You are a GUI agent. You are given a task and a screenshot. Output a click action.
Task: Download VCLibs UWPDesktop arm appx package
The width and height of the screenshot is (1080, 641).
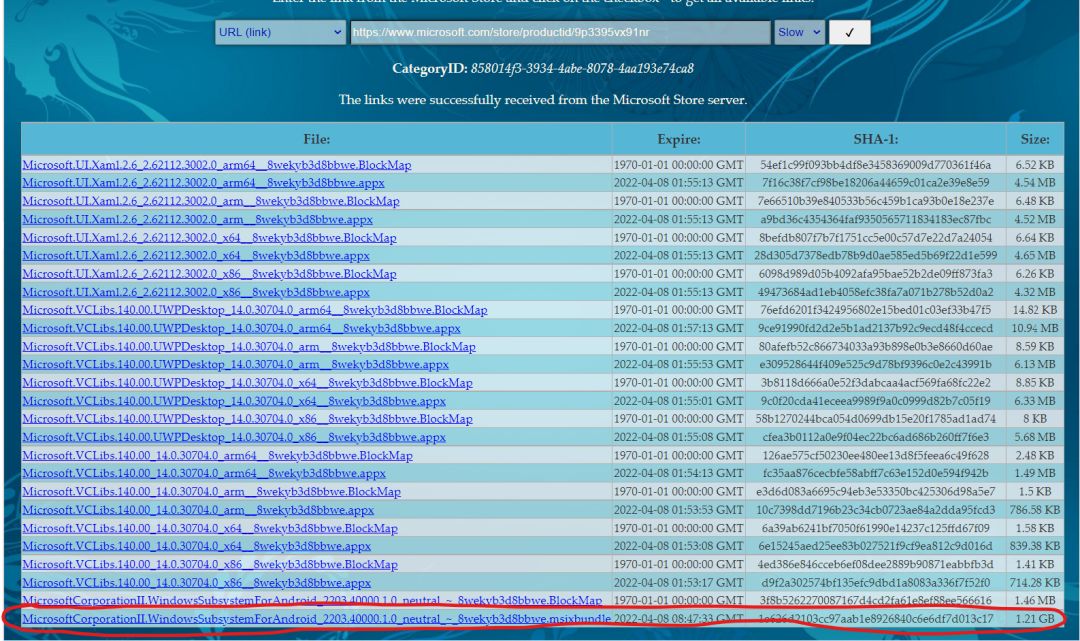[x=236, y=364]
